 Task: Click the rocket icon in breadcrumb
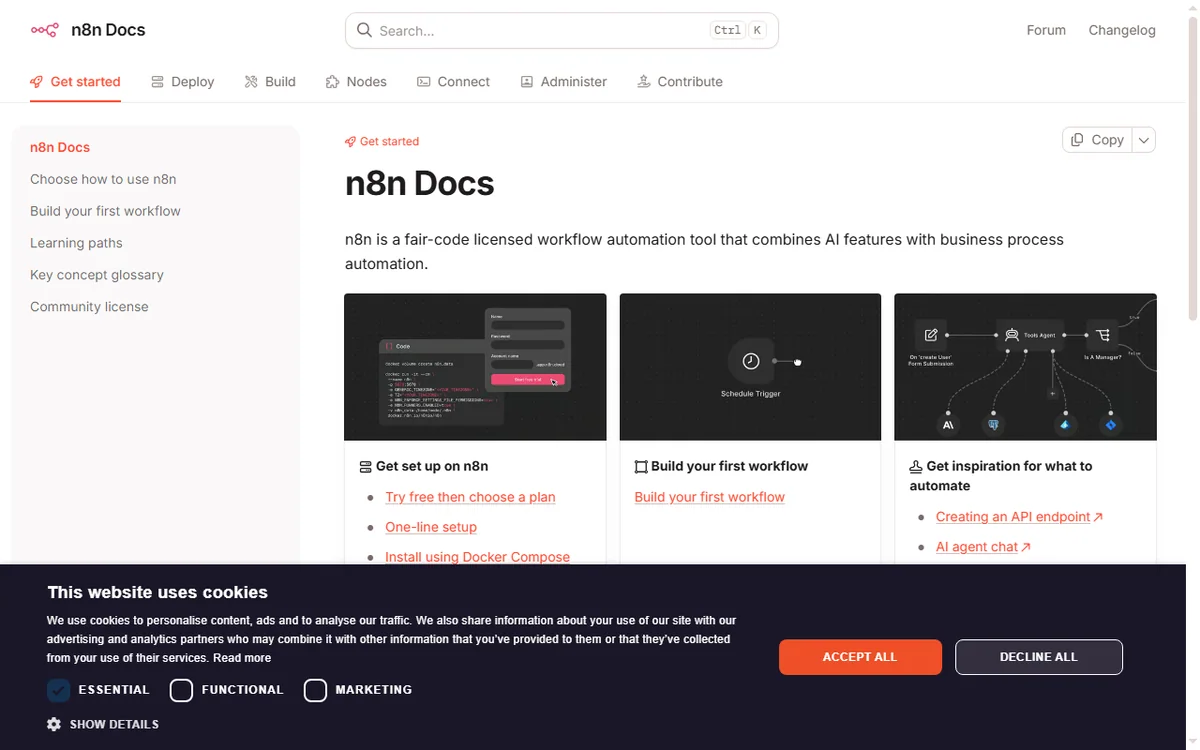click(350, 142)
